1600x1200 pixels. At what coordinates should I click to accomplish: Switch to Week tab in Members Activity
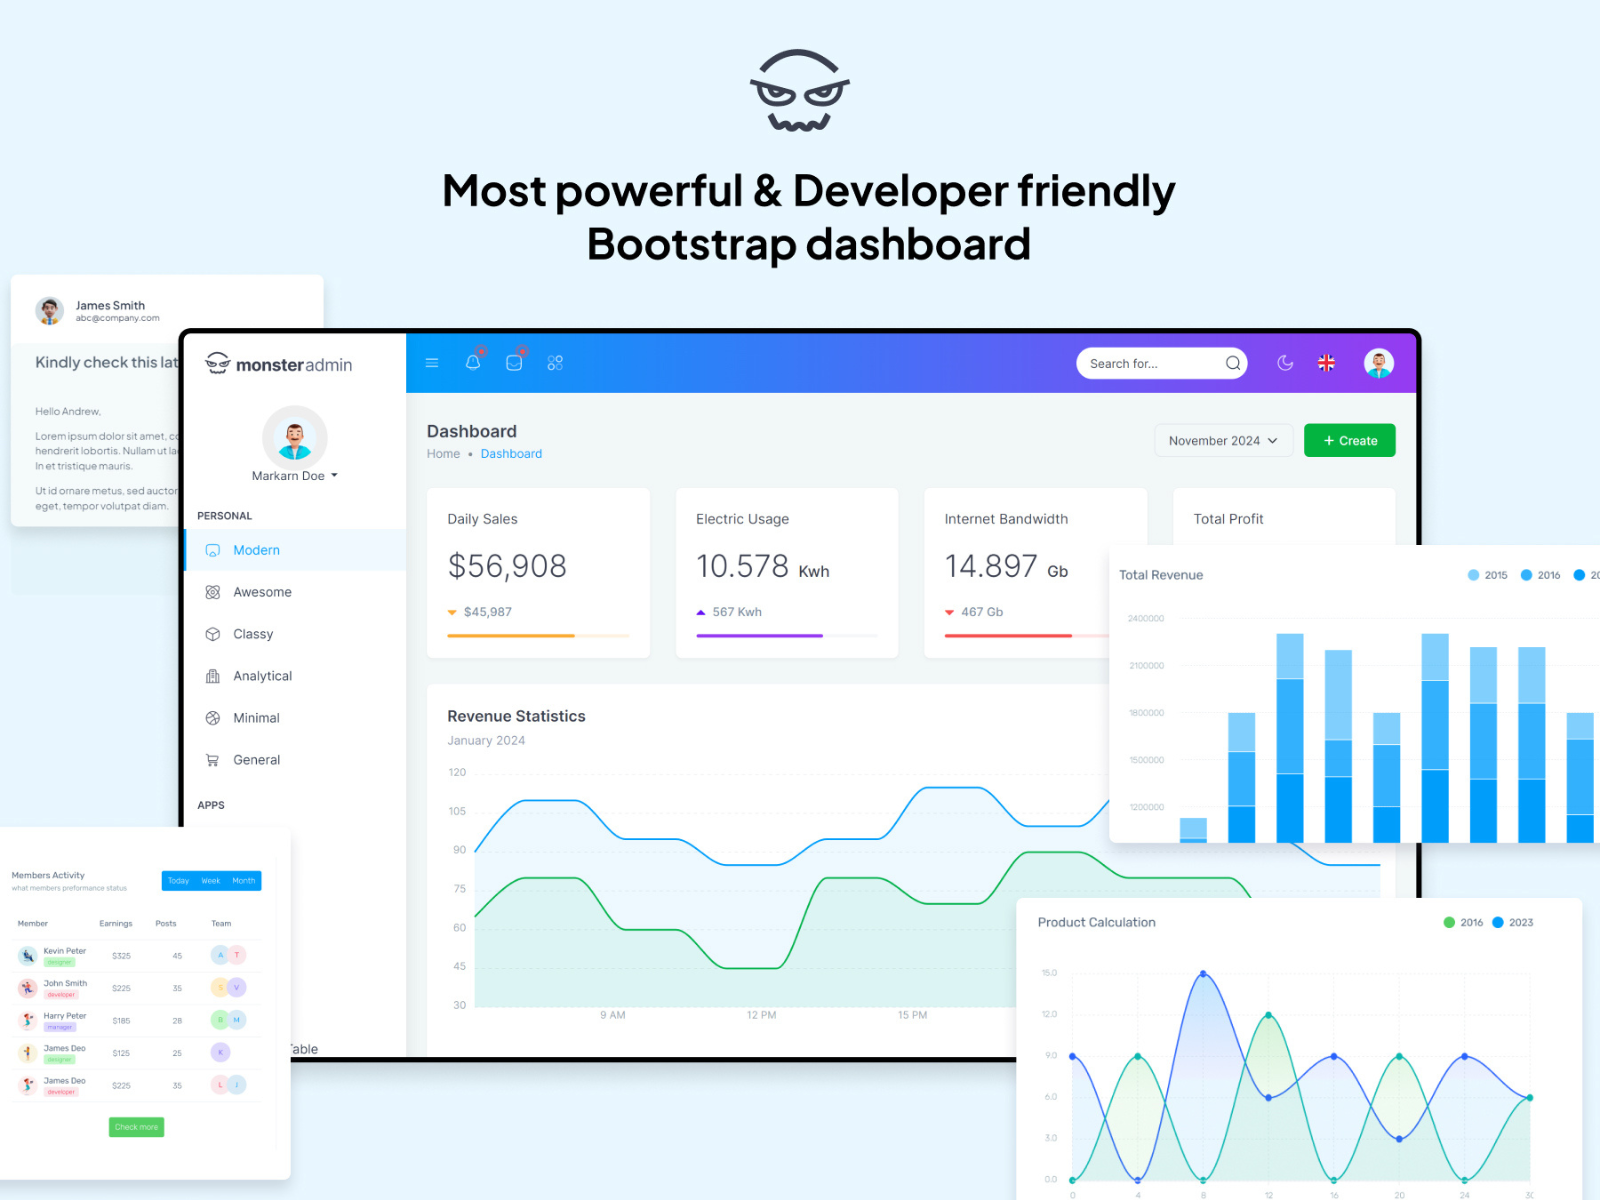[210, 881]
